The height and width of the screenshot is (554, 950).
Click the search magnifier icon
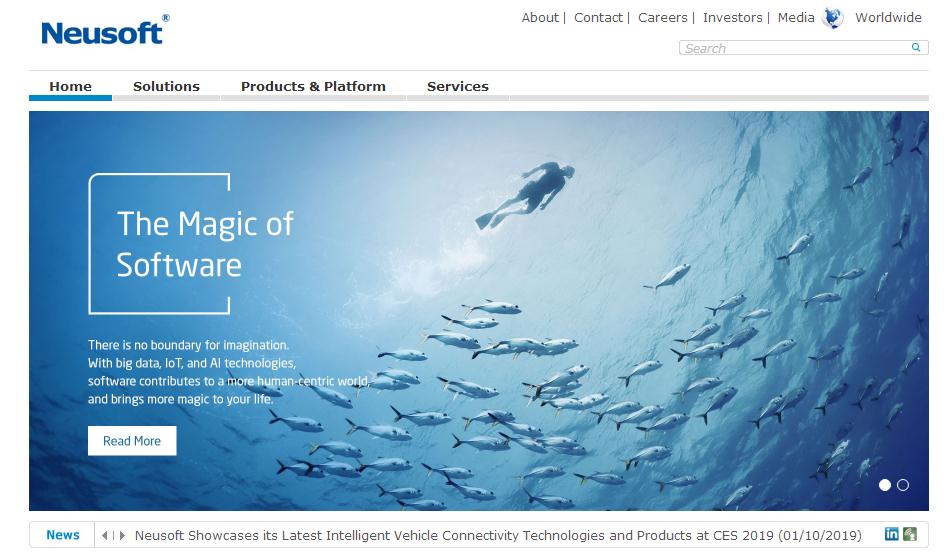pos(915,47)
